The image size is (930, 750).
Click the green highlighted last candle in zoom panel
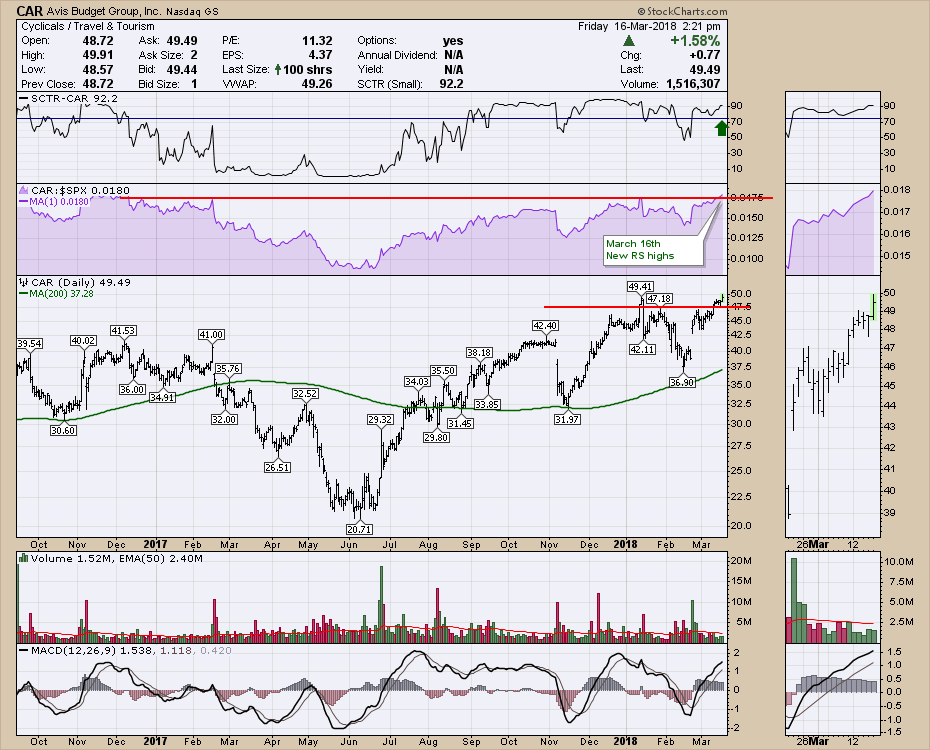click(873, 306)
